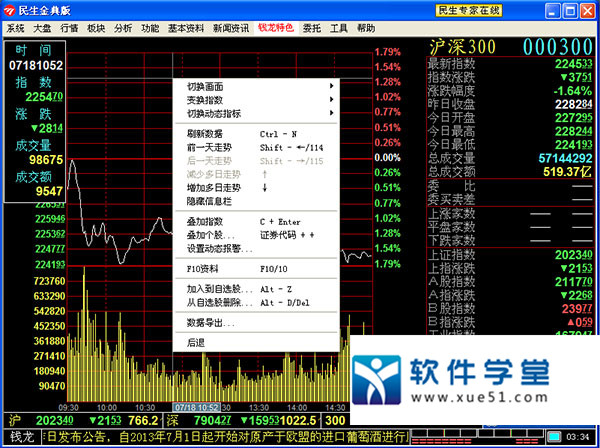Click the B股指数 row in the quote panel

[x=510, y=309]
